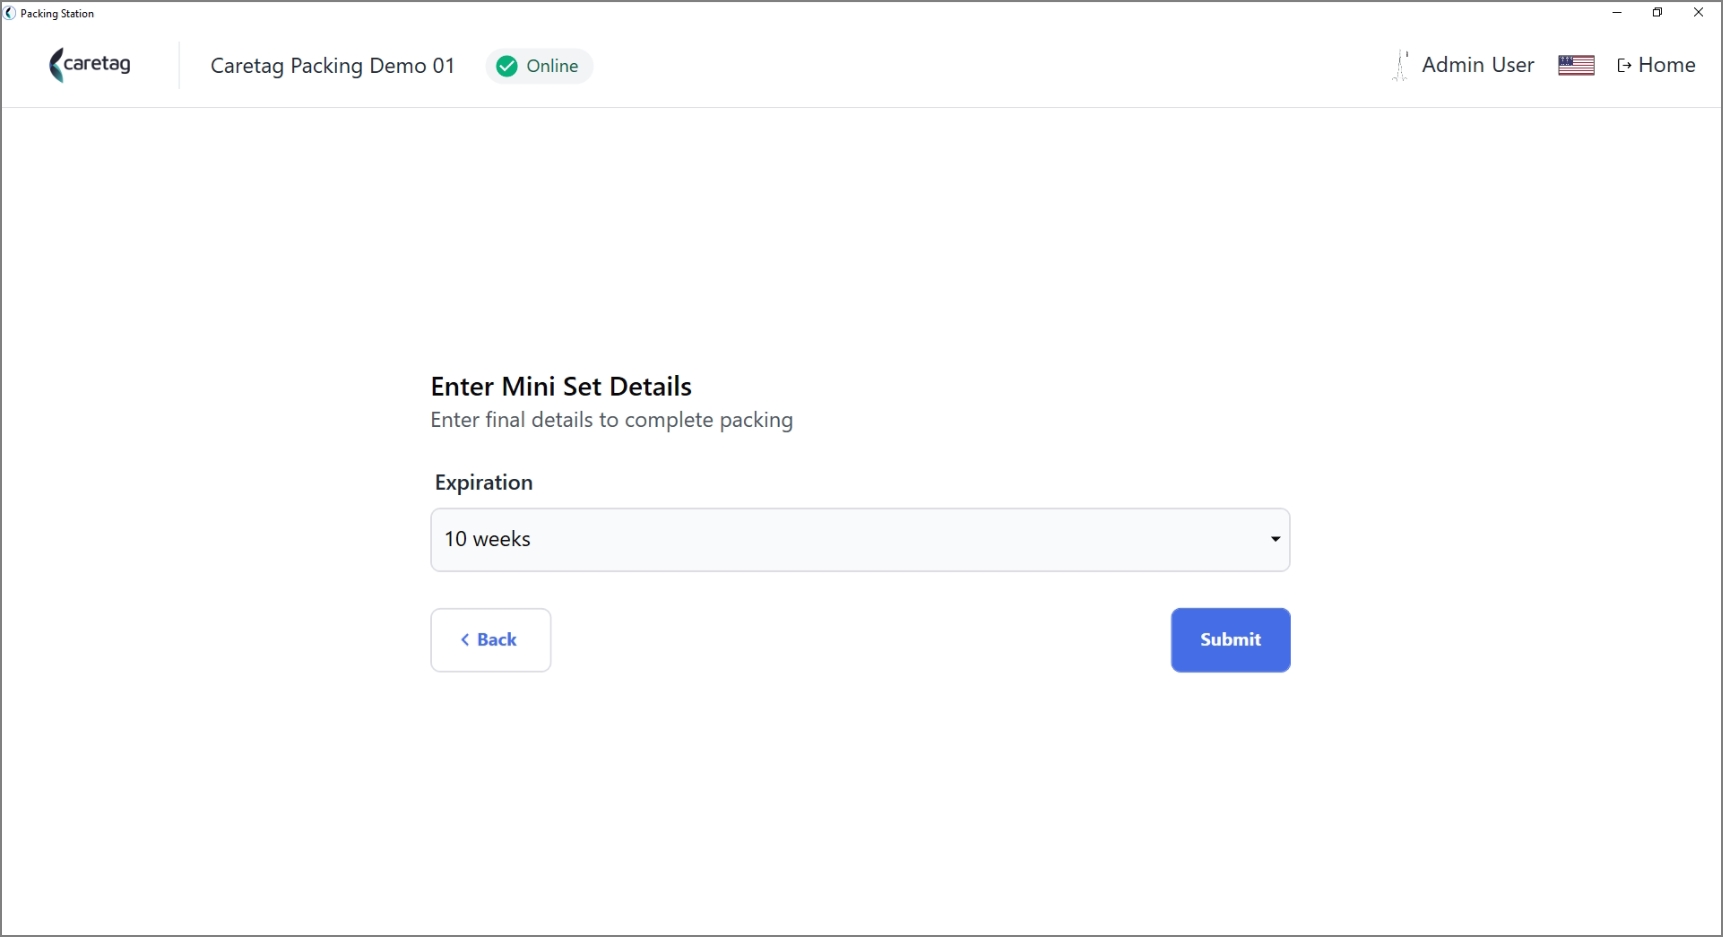Click the Home link text
Viewport: 1723px width, 937px height.
coord(1667,65)
